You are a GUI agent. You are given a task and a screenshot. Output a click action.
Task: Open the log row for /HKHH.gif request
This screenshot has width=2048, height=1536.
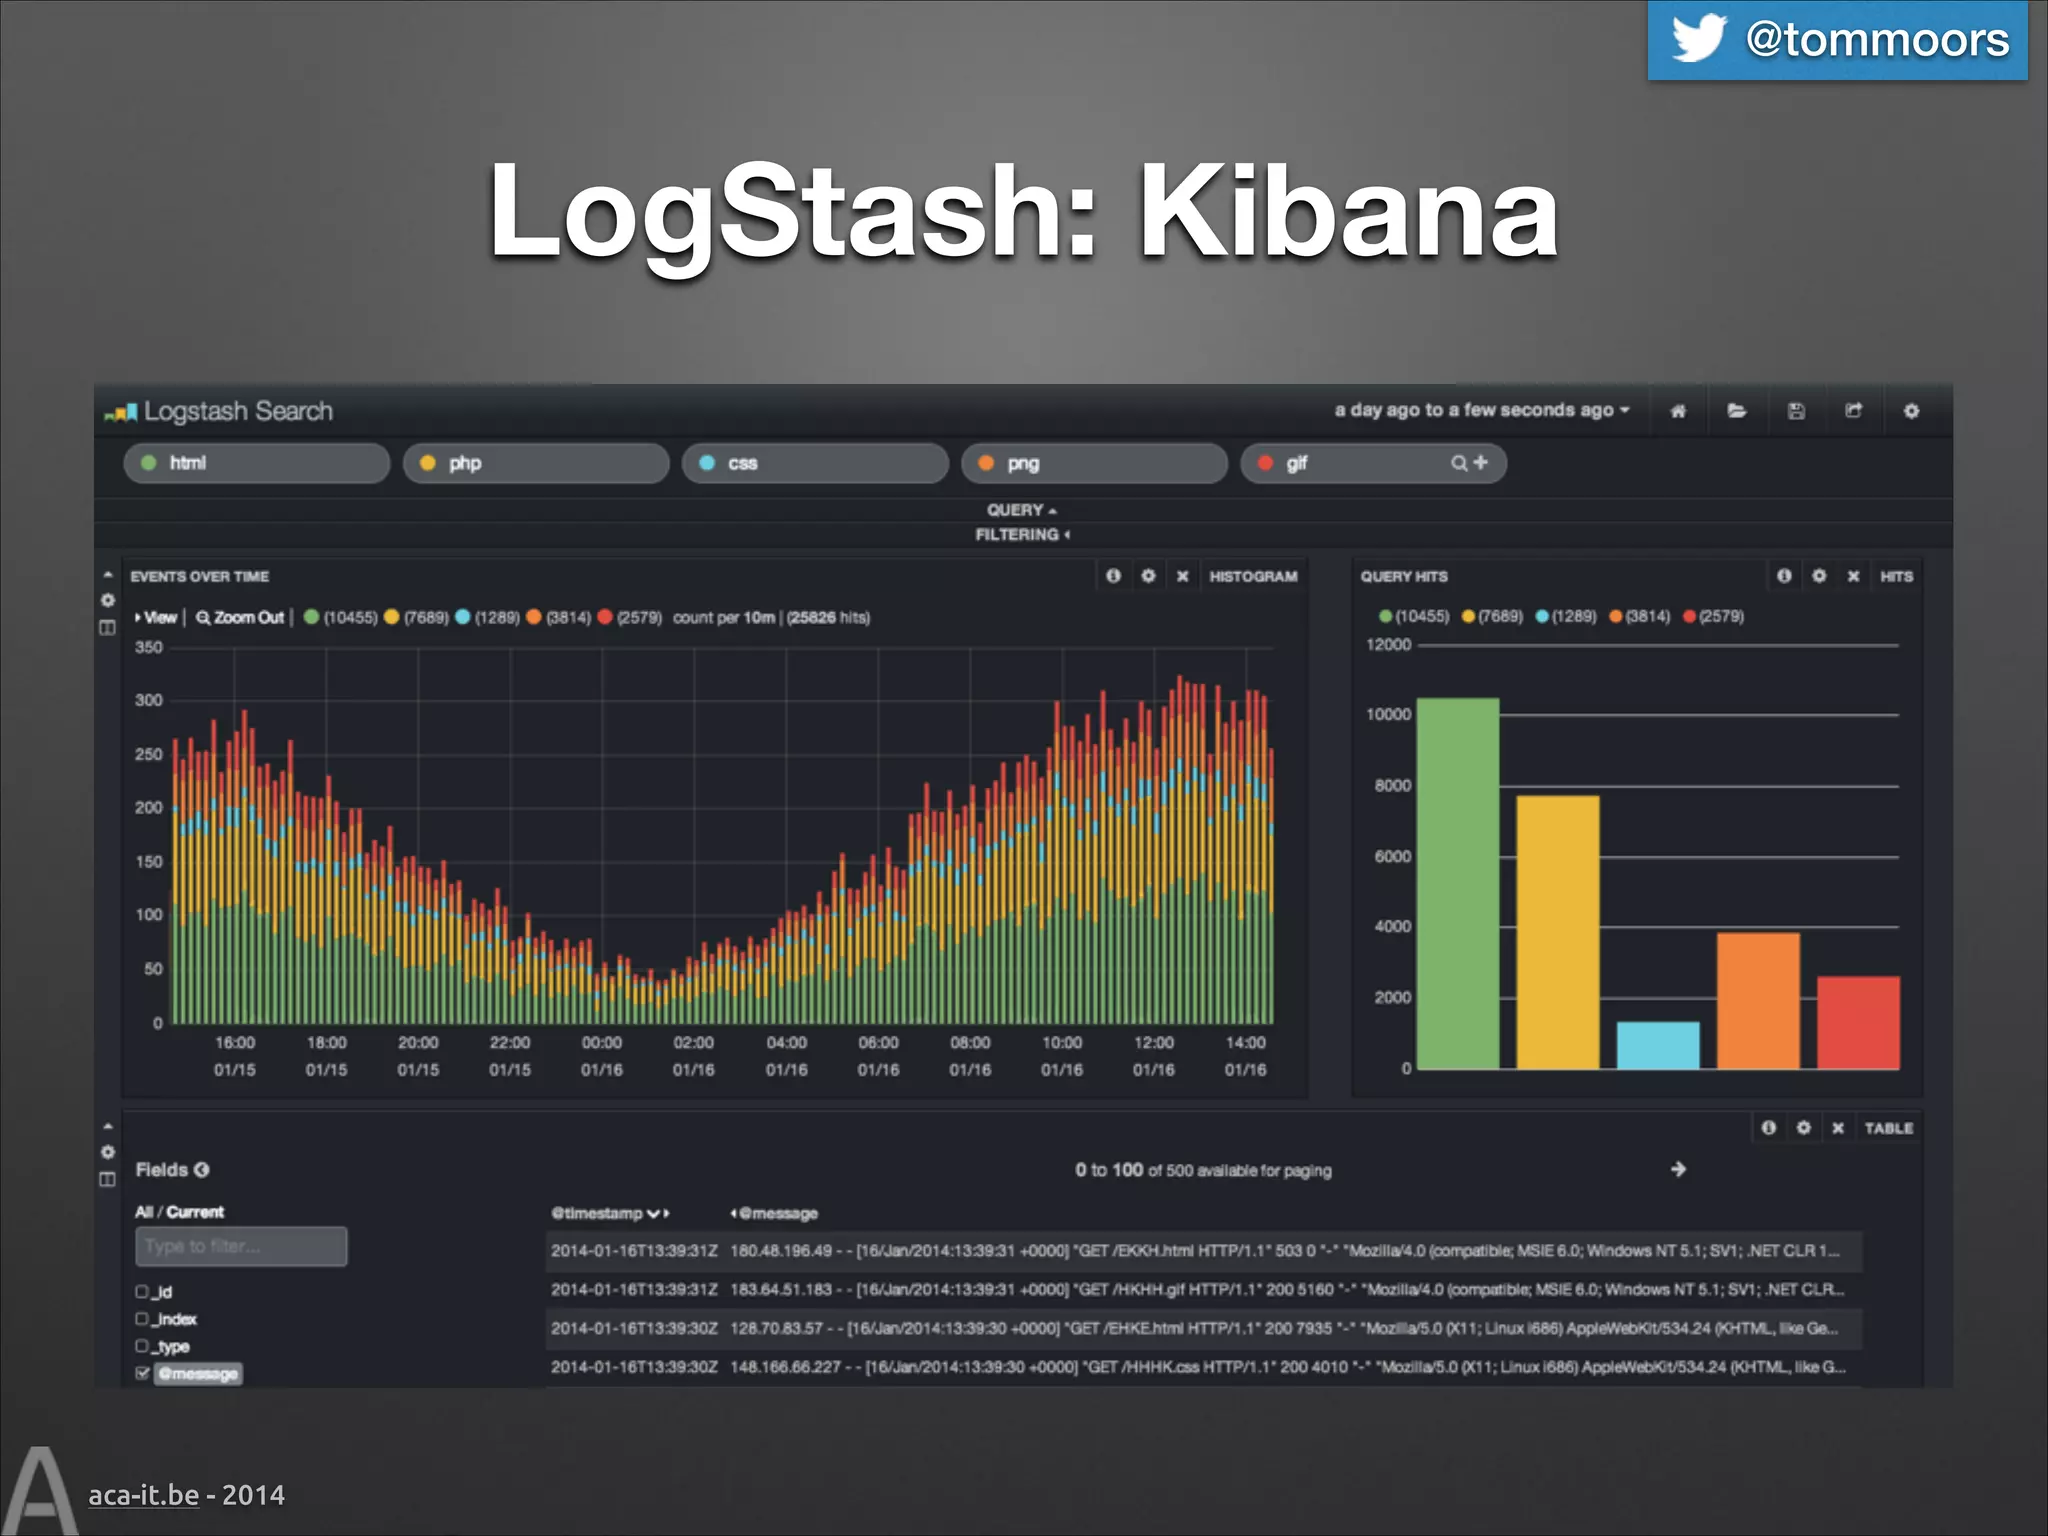pyautogui.click(x=1204, y=1290)
